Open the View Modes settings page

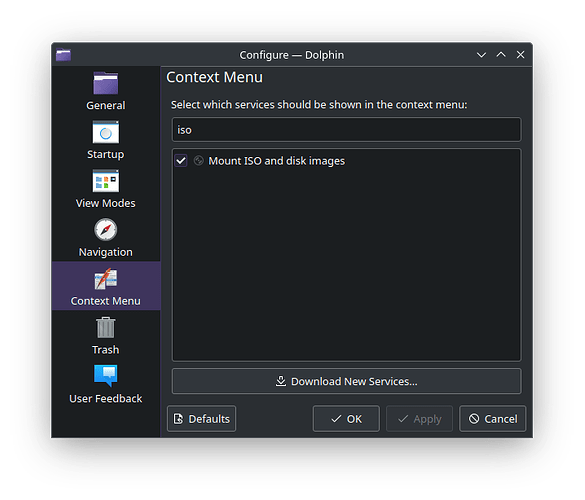[106, 188]
